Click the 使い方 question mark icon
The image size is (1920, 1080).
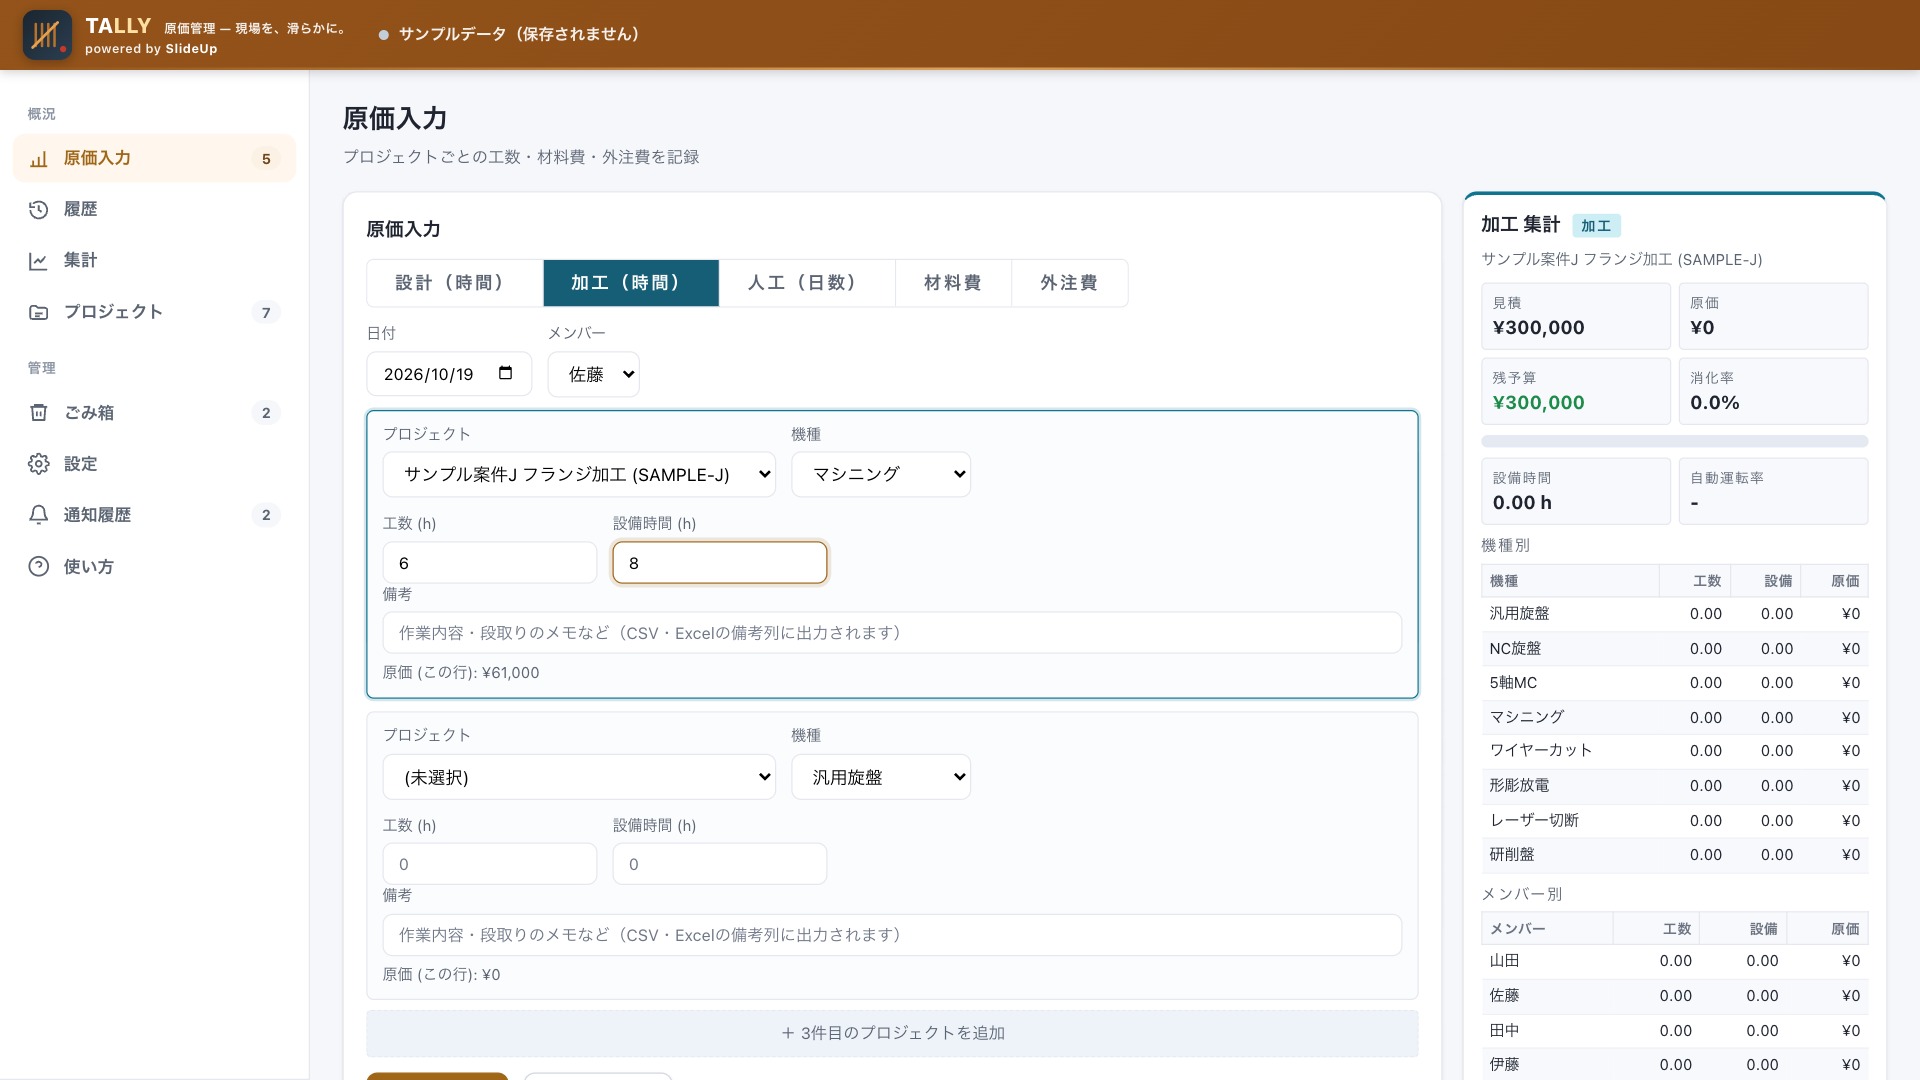(39, 567)
